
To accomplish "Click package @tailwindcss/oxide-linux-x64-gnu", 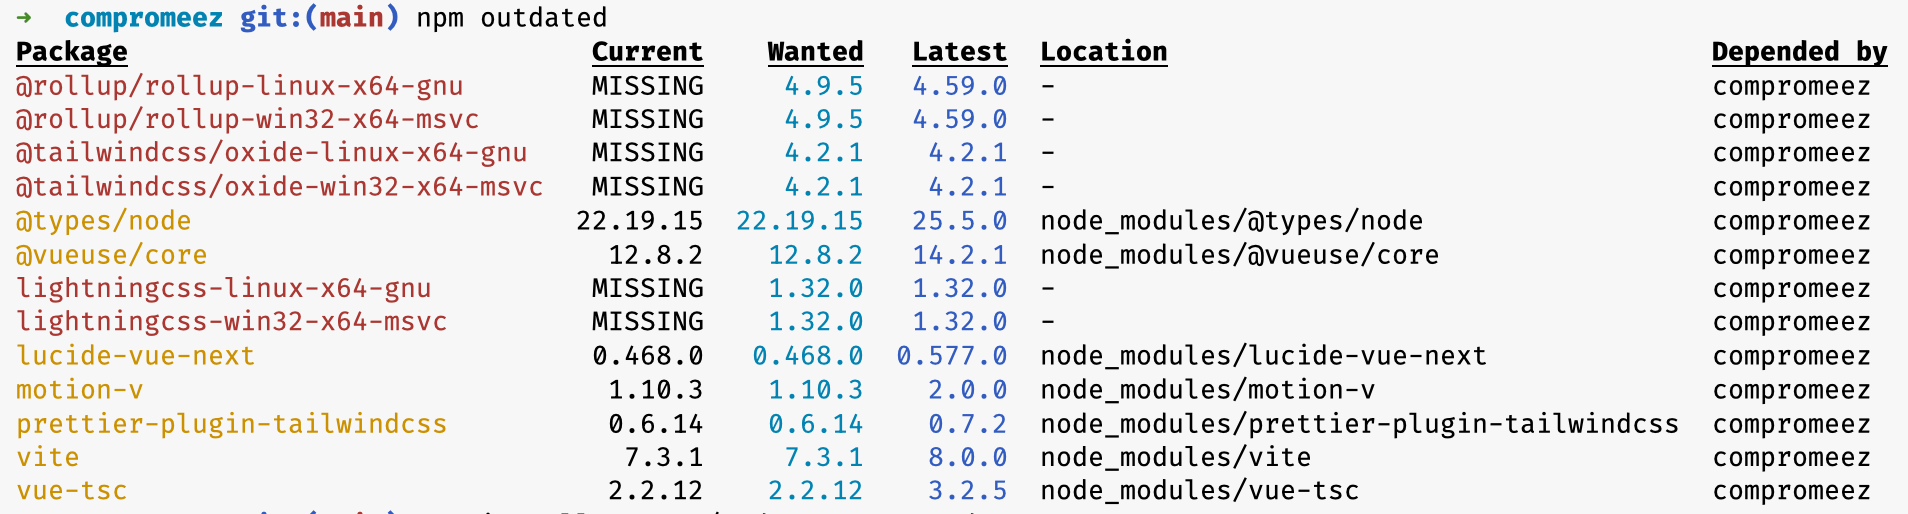I will pos(271,153).
